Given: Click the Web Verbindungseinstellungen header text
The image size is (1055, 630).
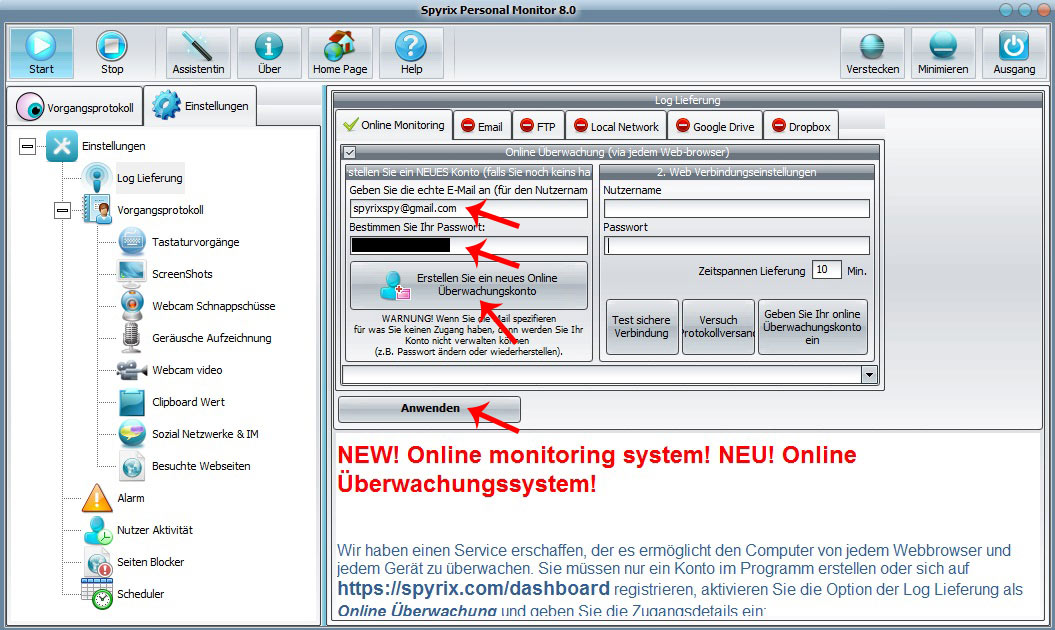Looking at the screenshot, I should [737, 172].
